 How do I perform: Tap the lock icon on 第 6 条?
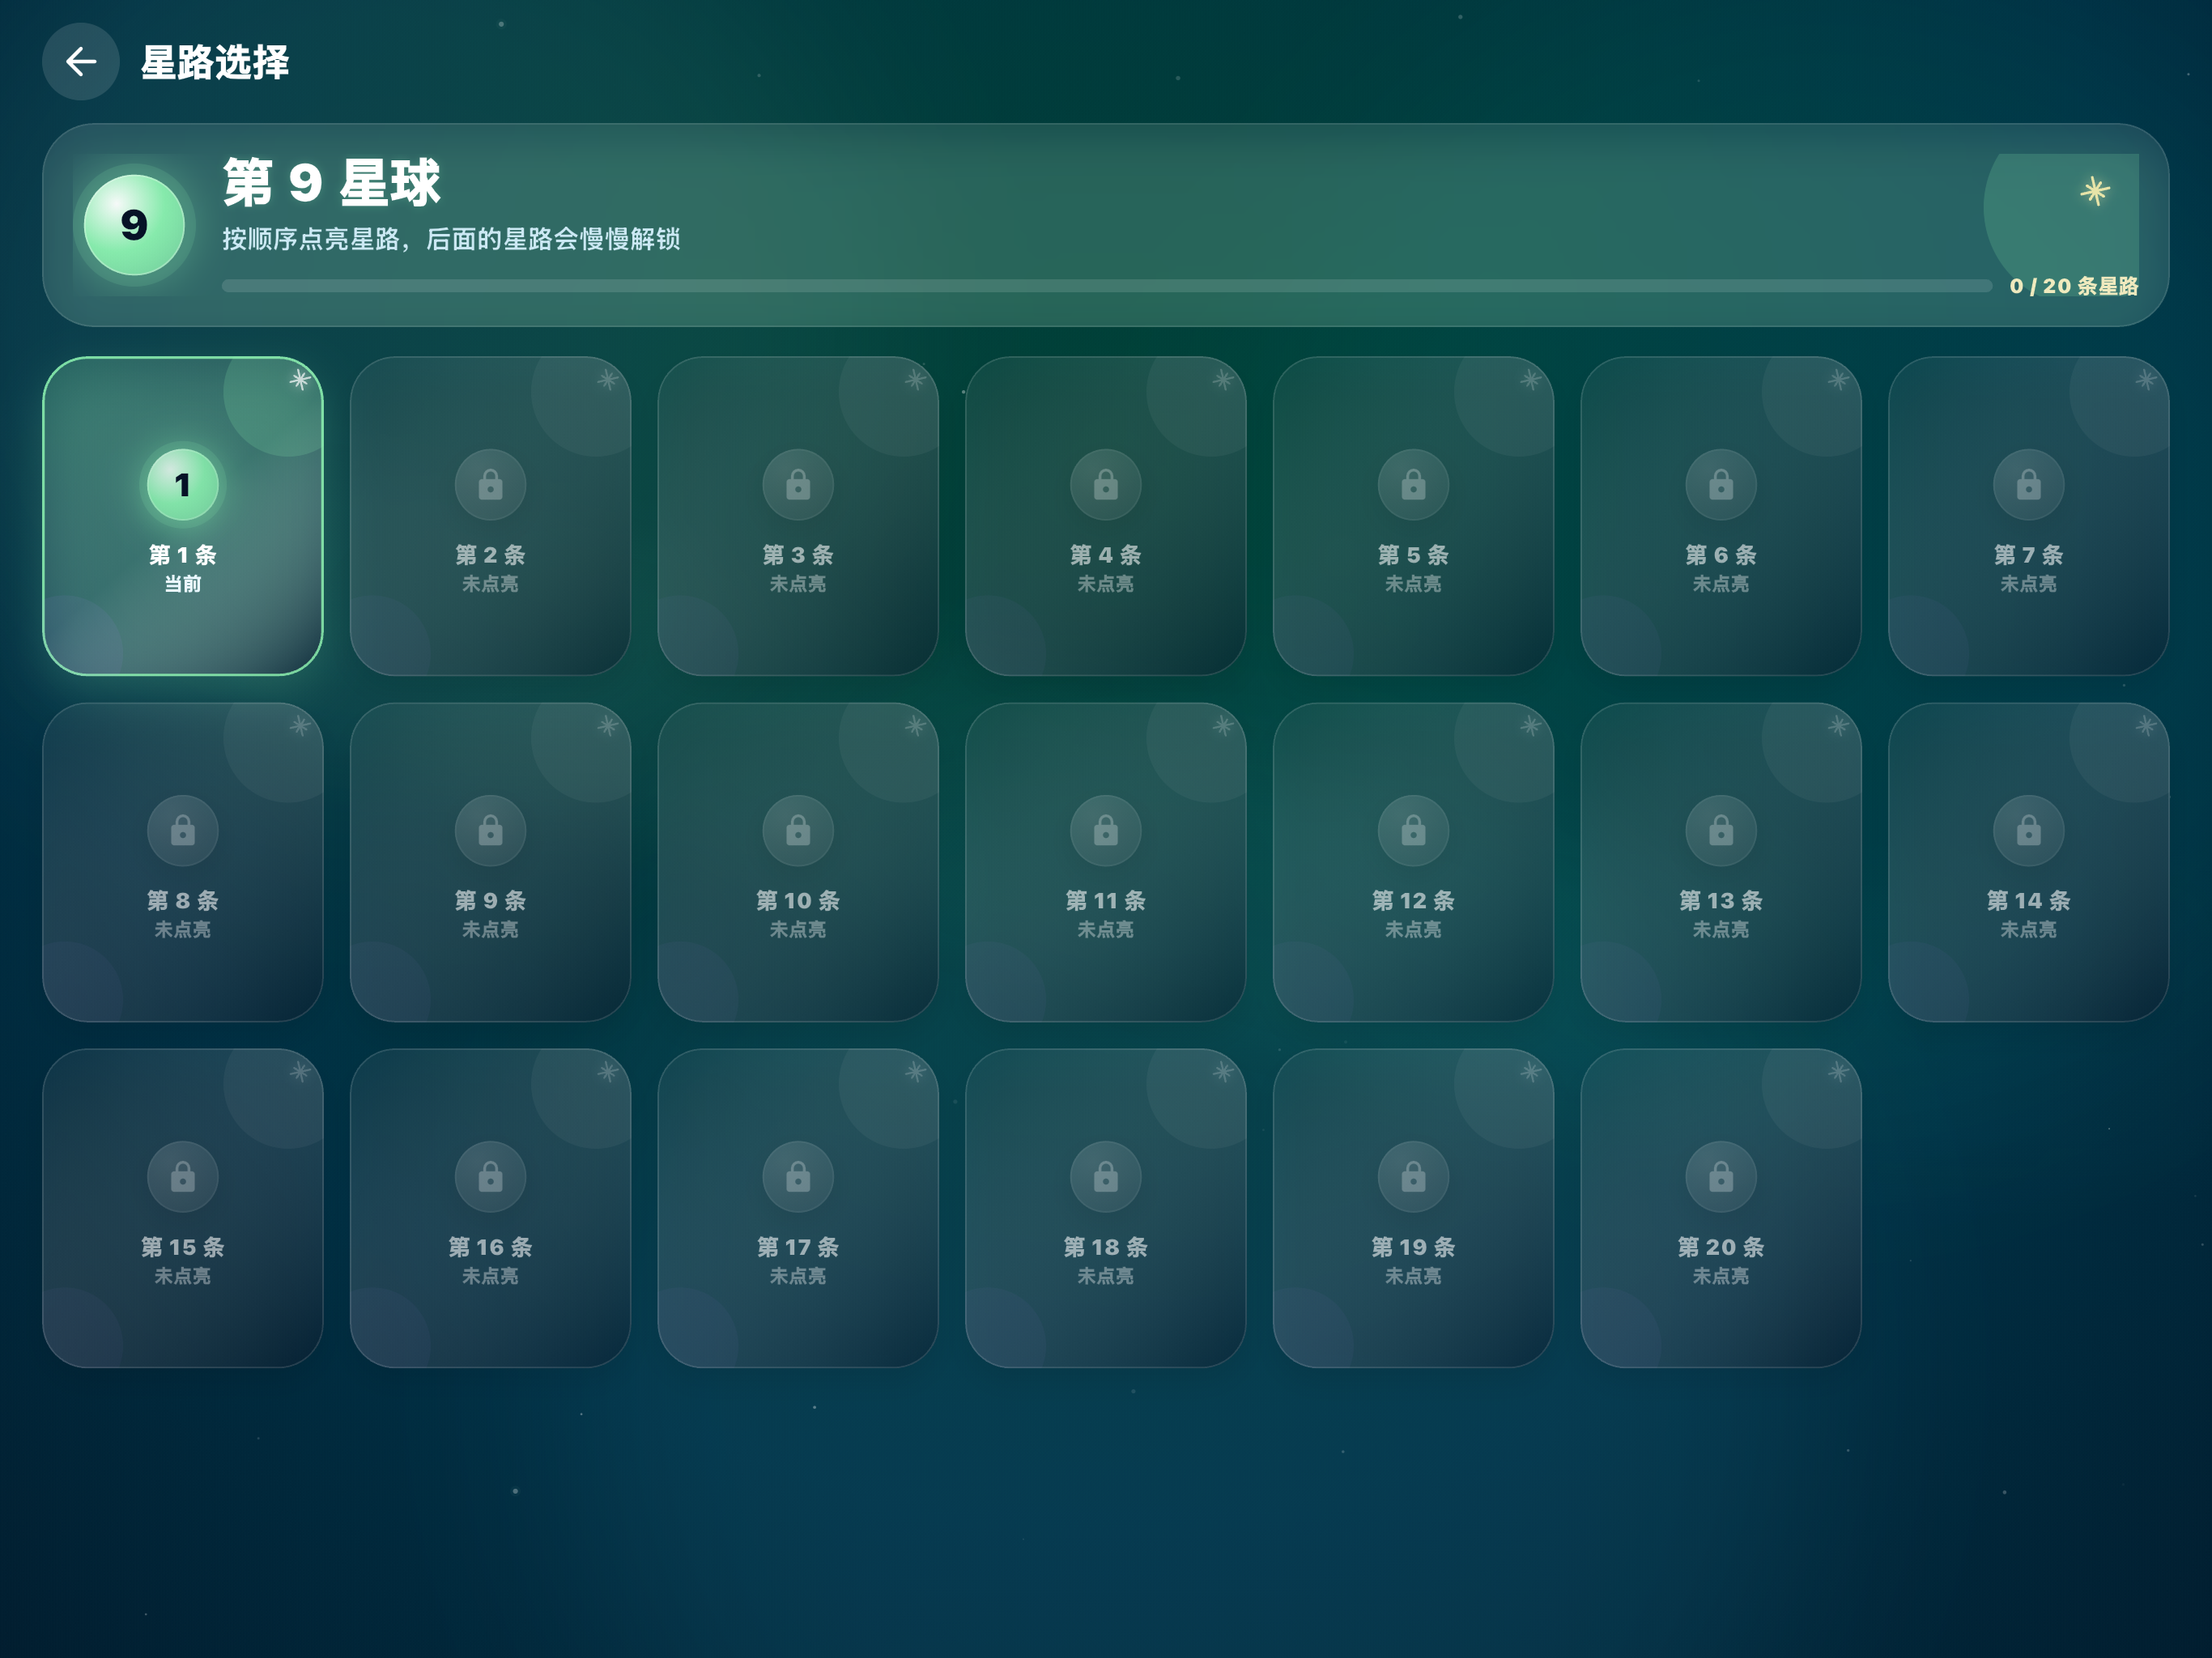click(x=1721, y=485)
